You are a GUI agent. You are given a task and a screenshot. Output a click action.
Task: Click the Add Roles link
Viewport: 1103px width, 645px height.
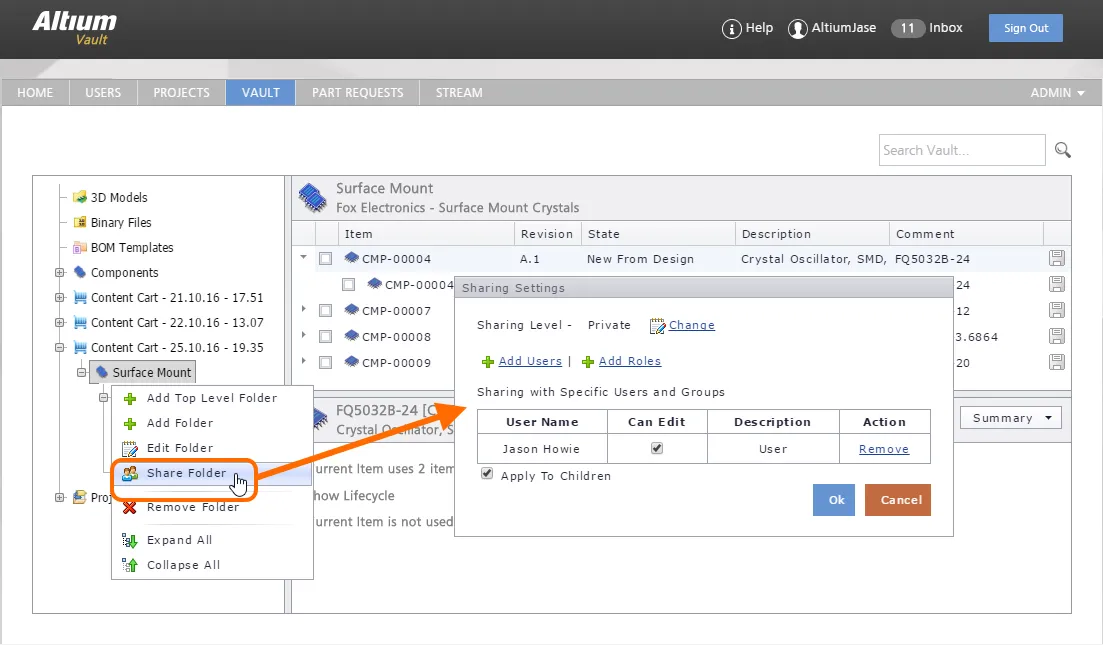point(630,361)
